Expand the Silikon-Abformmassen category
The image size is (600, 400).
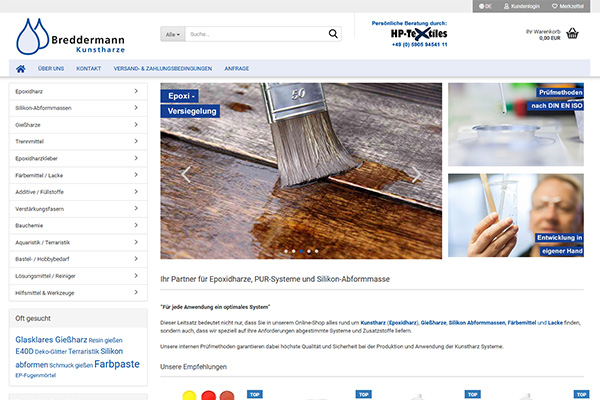click(75, 108)
